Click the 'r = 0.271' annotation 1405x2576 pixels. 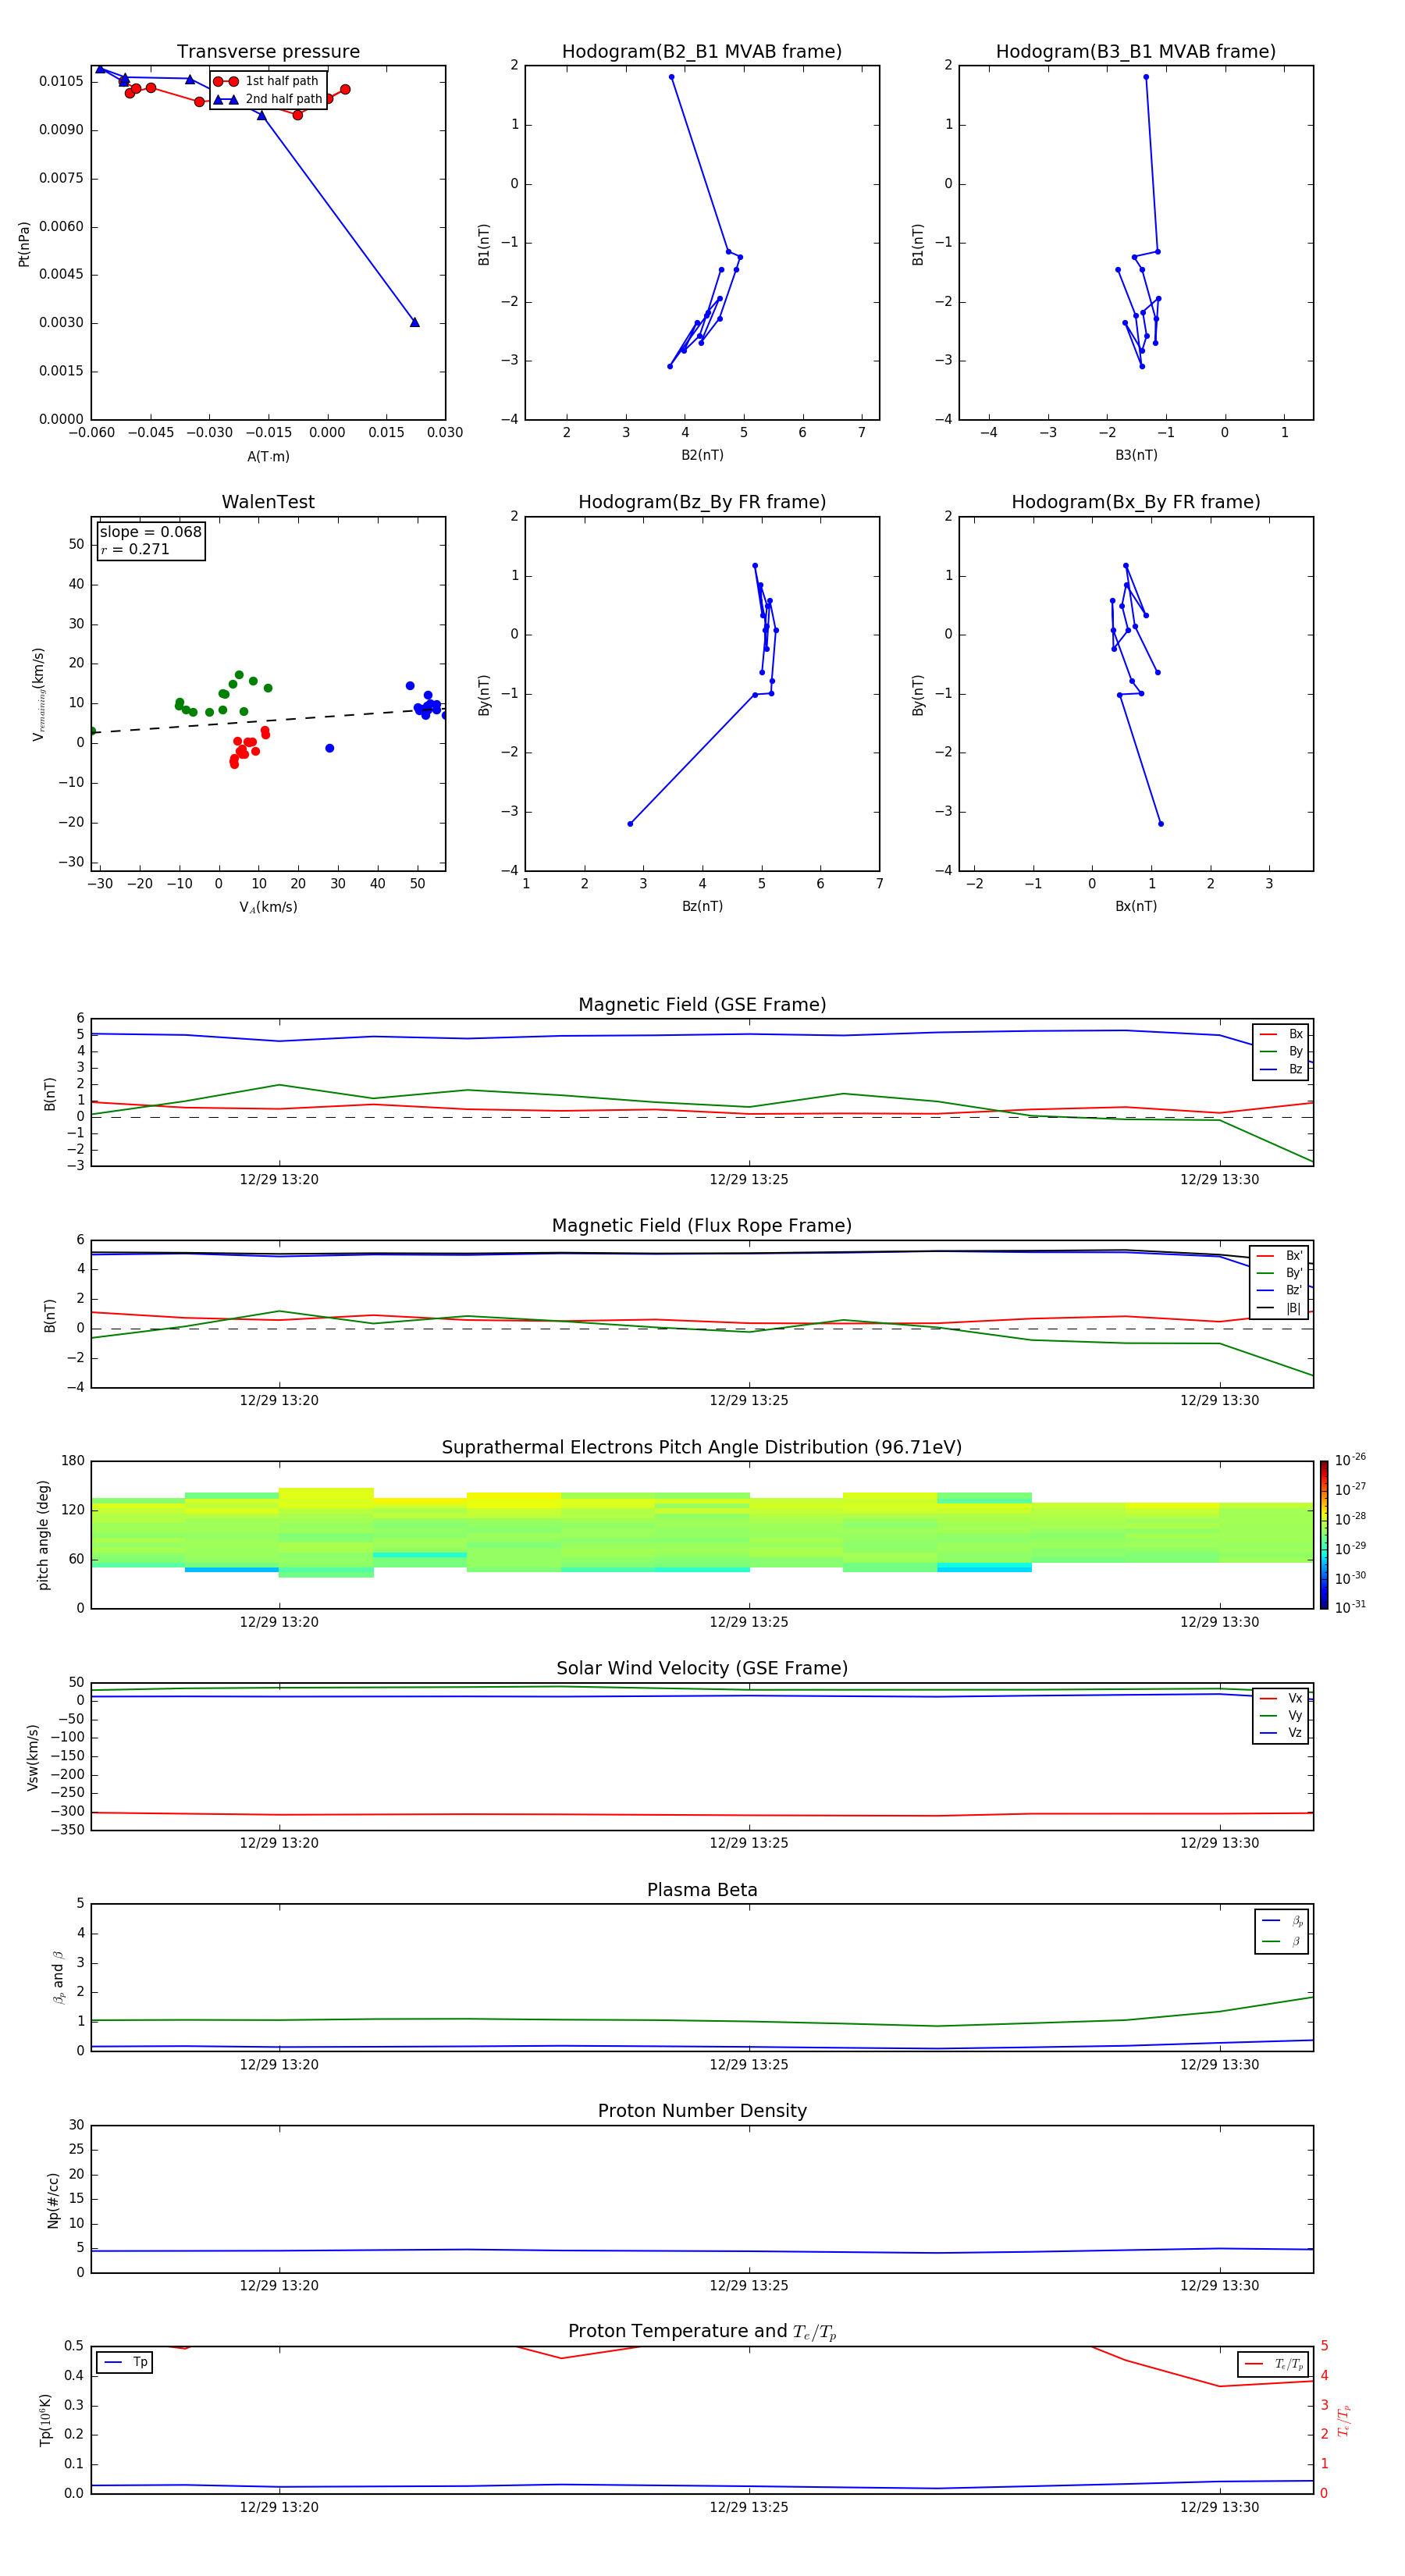tap(135, 549)
